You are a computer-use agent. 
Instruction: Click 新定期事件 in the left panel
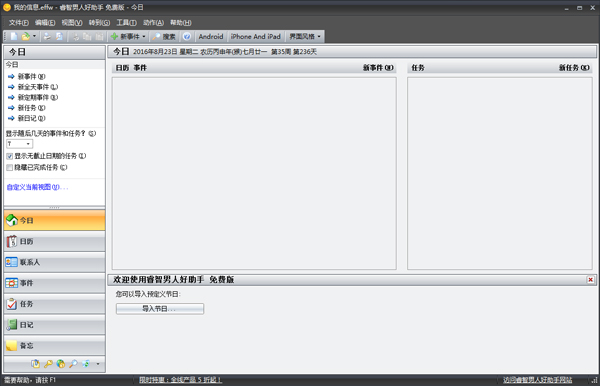38,97
